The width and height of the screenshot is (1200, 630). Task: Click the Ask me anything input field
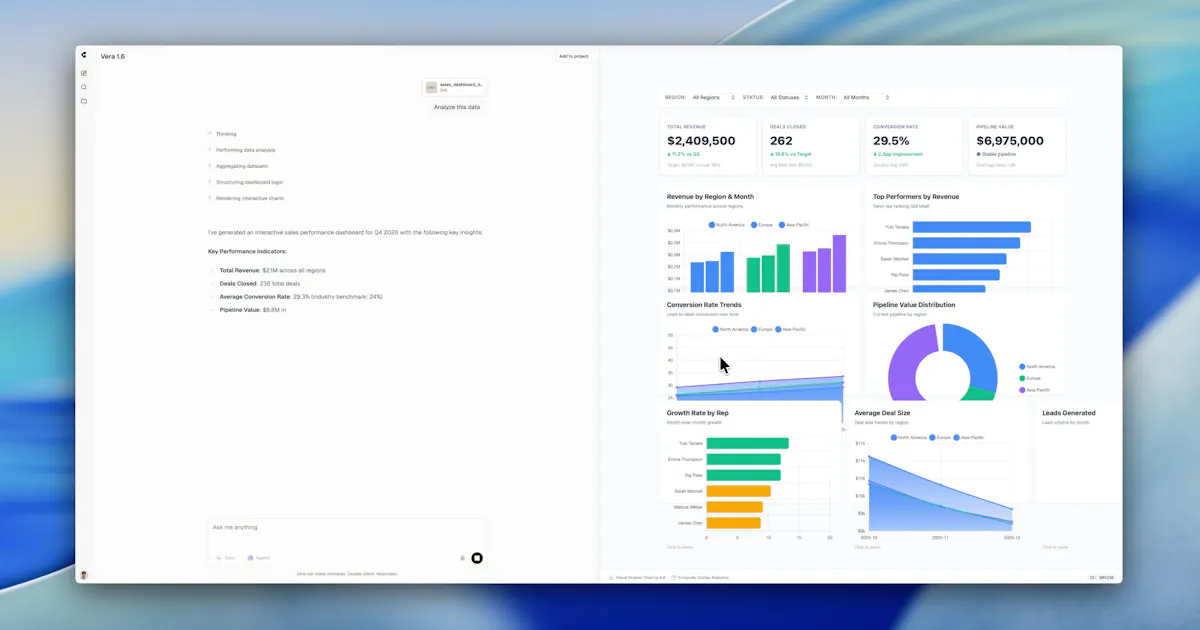(346, 527)
